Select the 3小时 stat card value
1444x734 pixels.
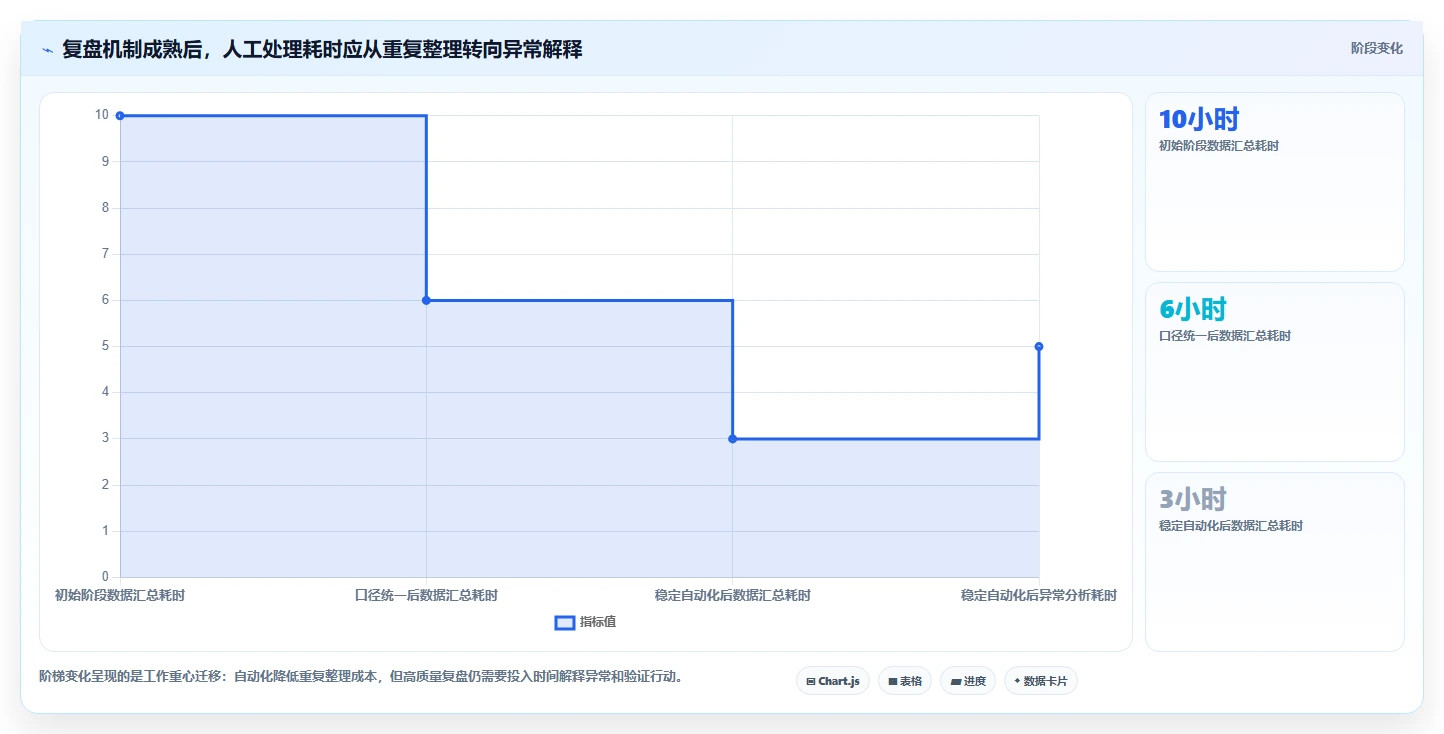pos(1192,499)
